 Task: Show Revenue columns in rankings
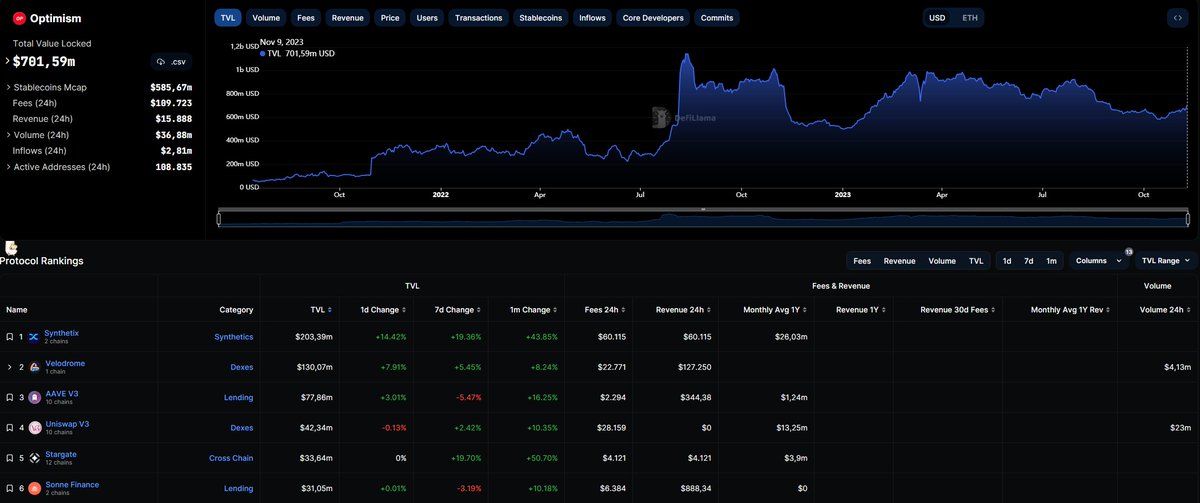click(899, 261)
